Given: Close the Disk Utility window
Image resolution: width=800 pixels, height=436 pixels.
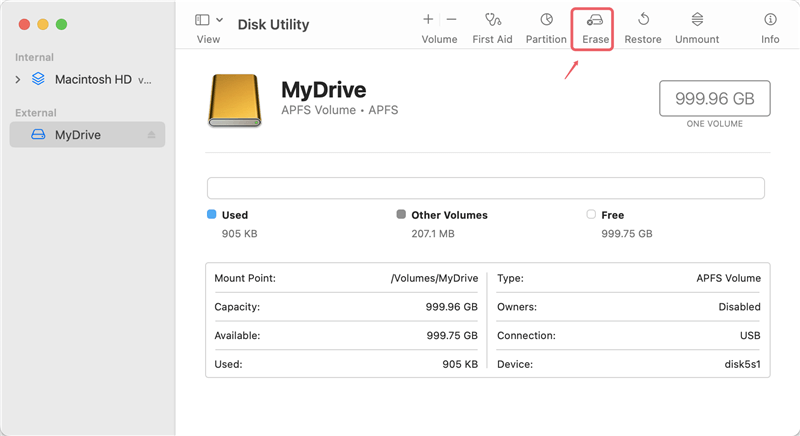Looking at the screenshot, I should [24, 24].
